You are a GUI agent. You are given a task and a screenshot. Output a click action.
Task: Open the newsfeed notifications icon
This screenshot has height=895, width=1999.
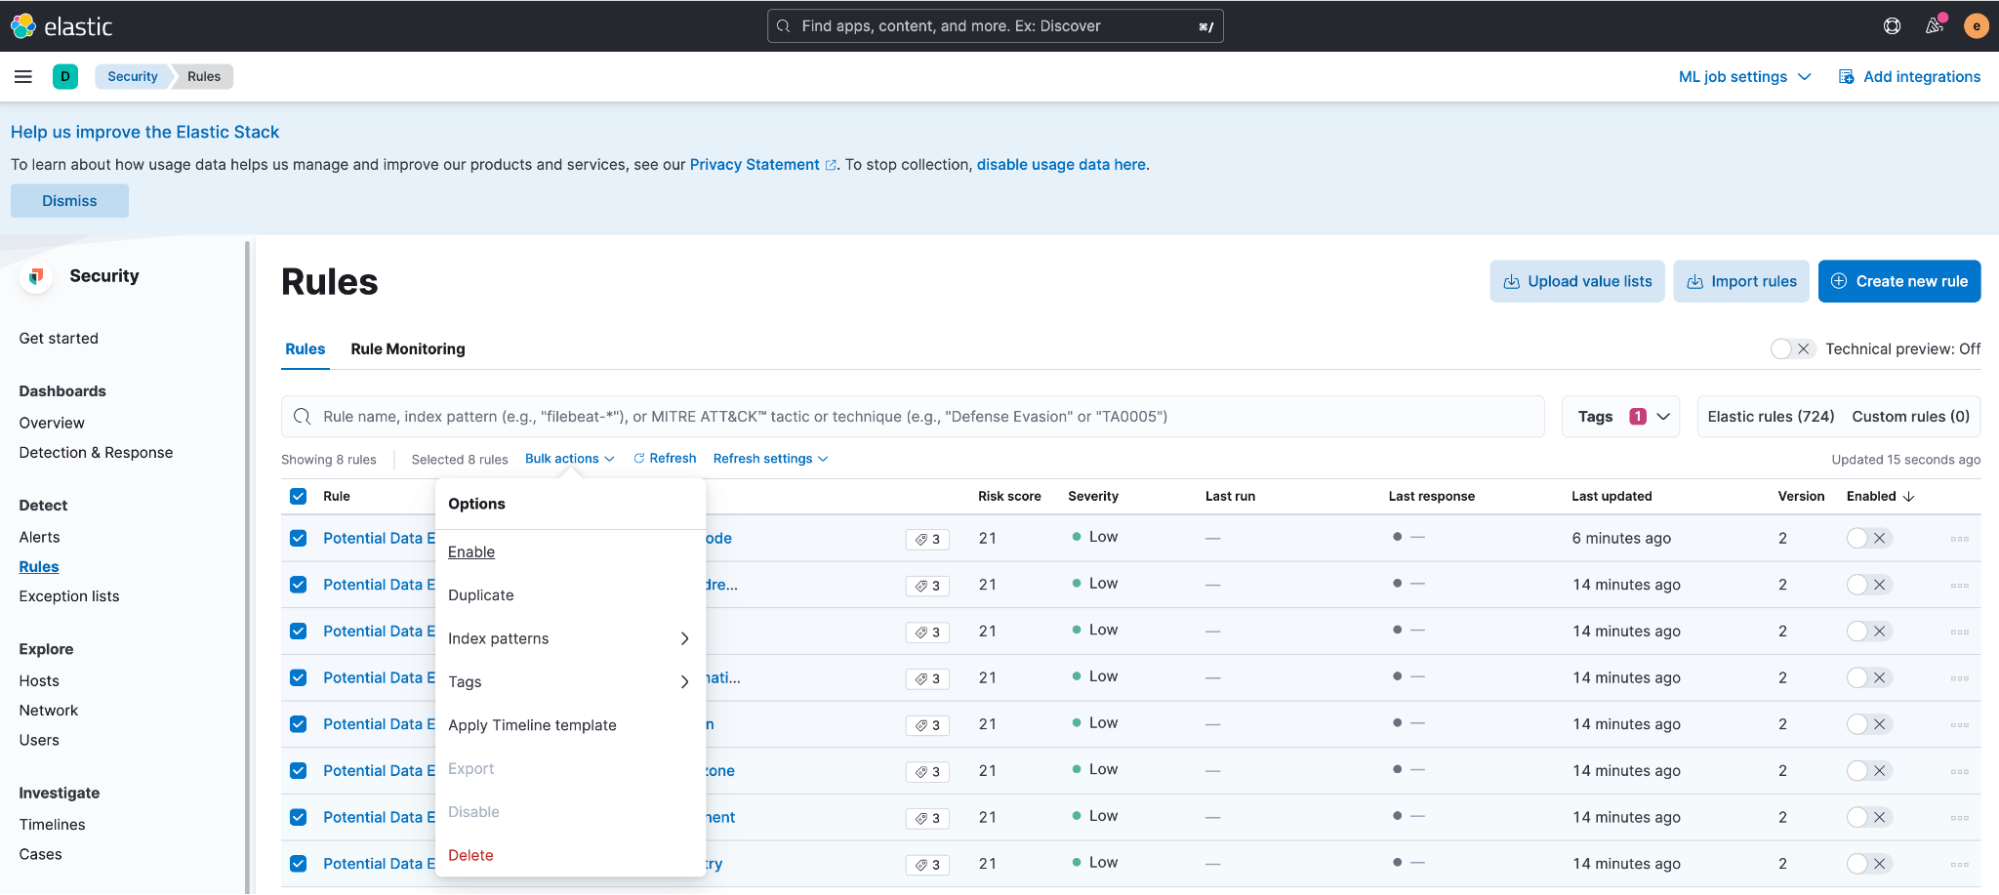point(1935,25)
